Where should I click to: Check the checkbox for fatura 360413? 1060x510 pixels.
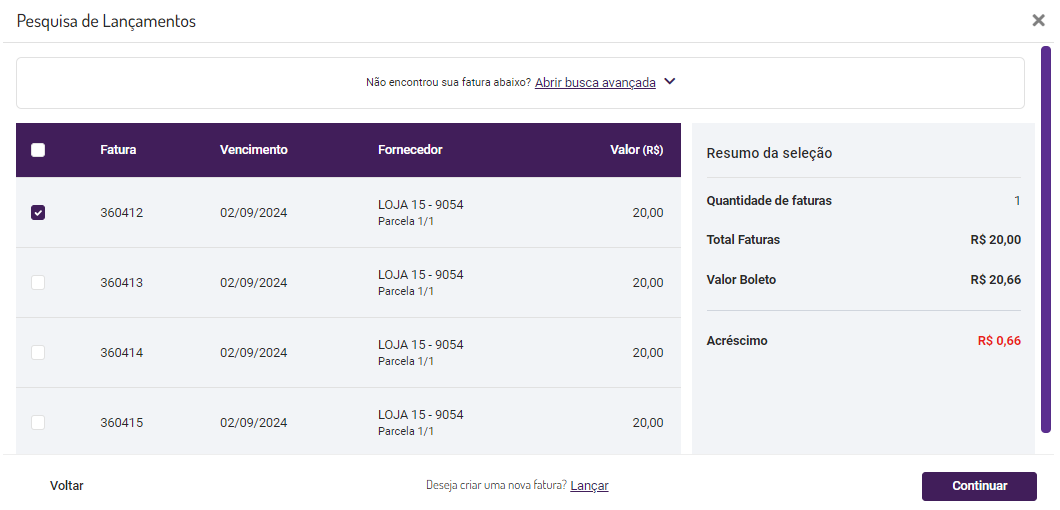[x=38, y=282]
